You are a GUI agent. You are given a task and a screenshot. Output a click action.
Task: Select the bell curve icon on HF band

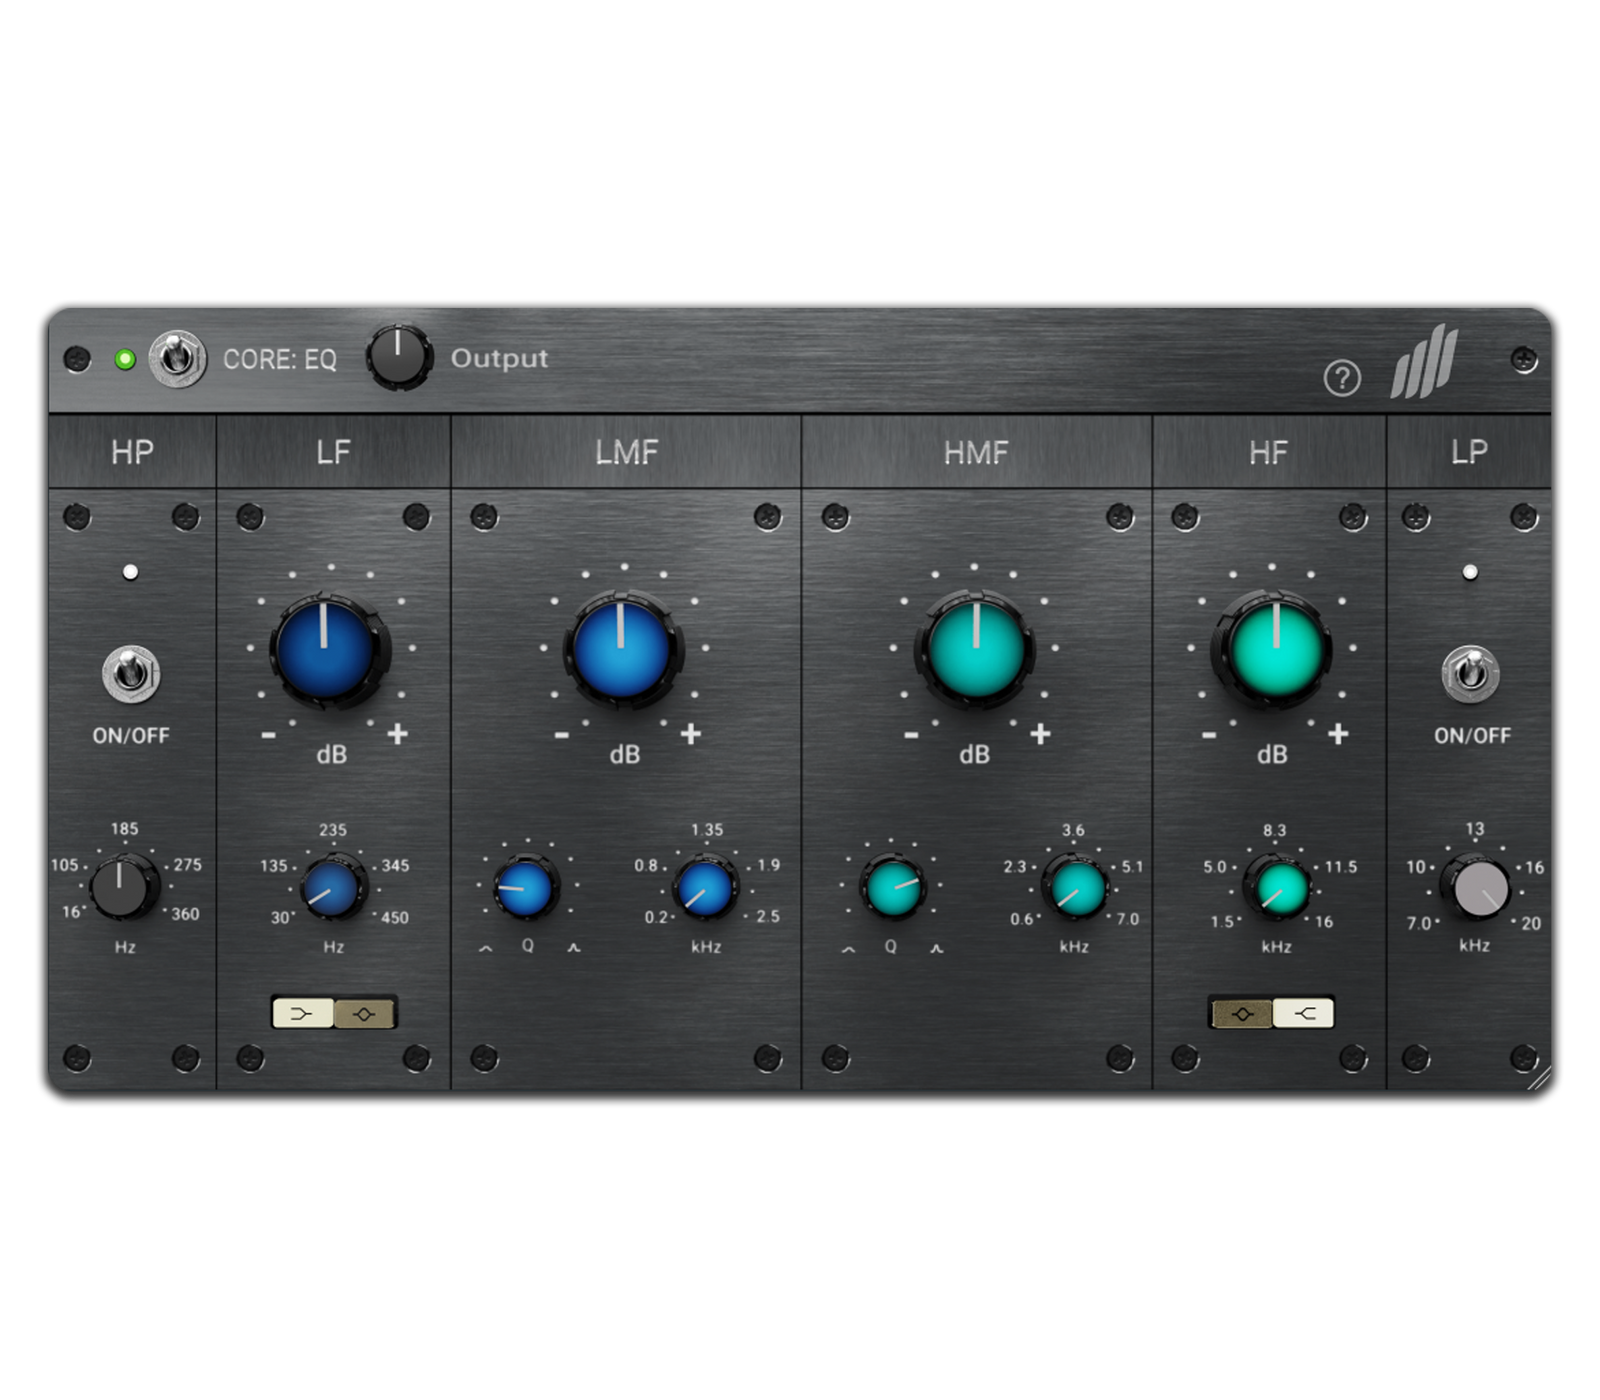[x=1243, y=1013]
